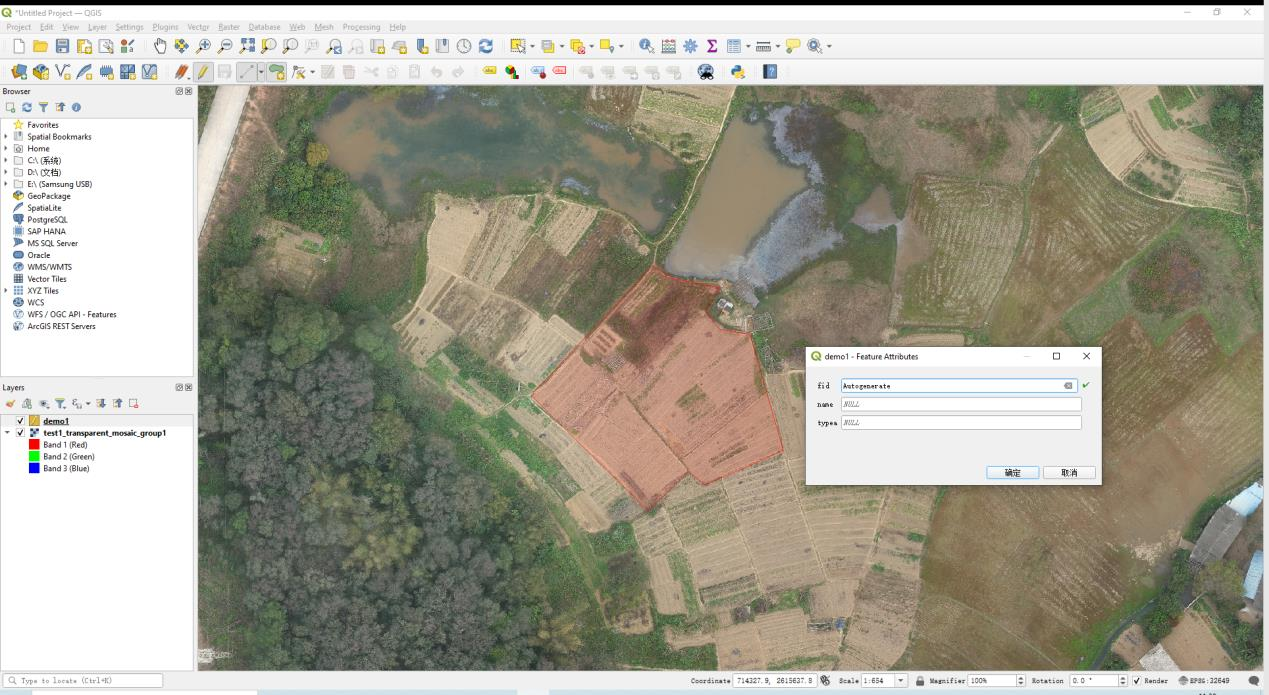
Task: Click the 取消 button to cancel
Action: 1069,473
